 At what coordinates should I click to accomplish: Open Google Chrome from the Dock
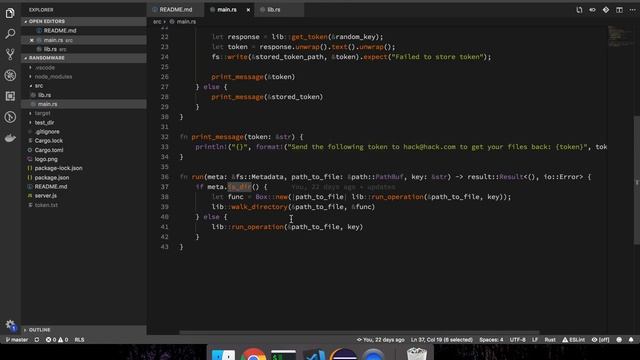(x=253, y=354)
